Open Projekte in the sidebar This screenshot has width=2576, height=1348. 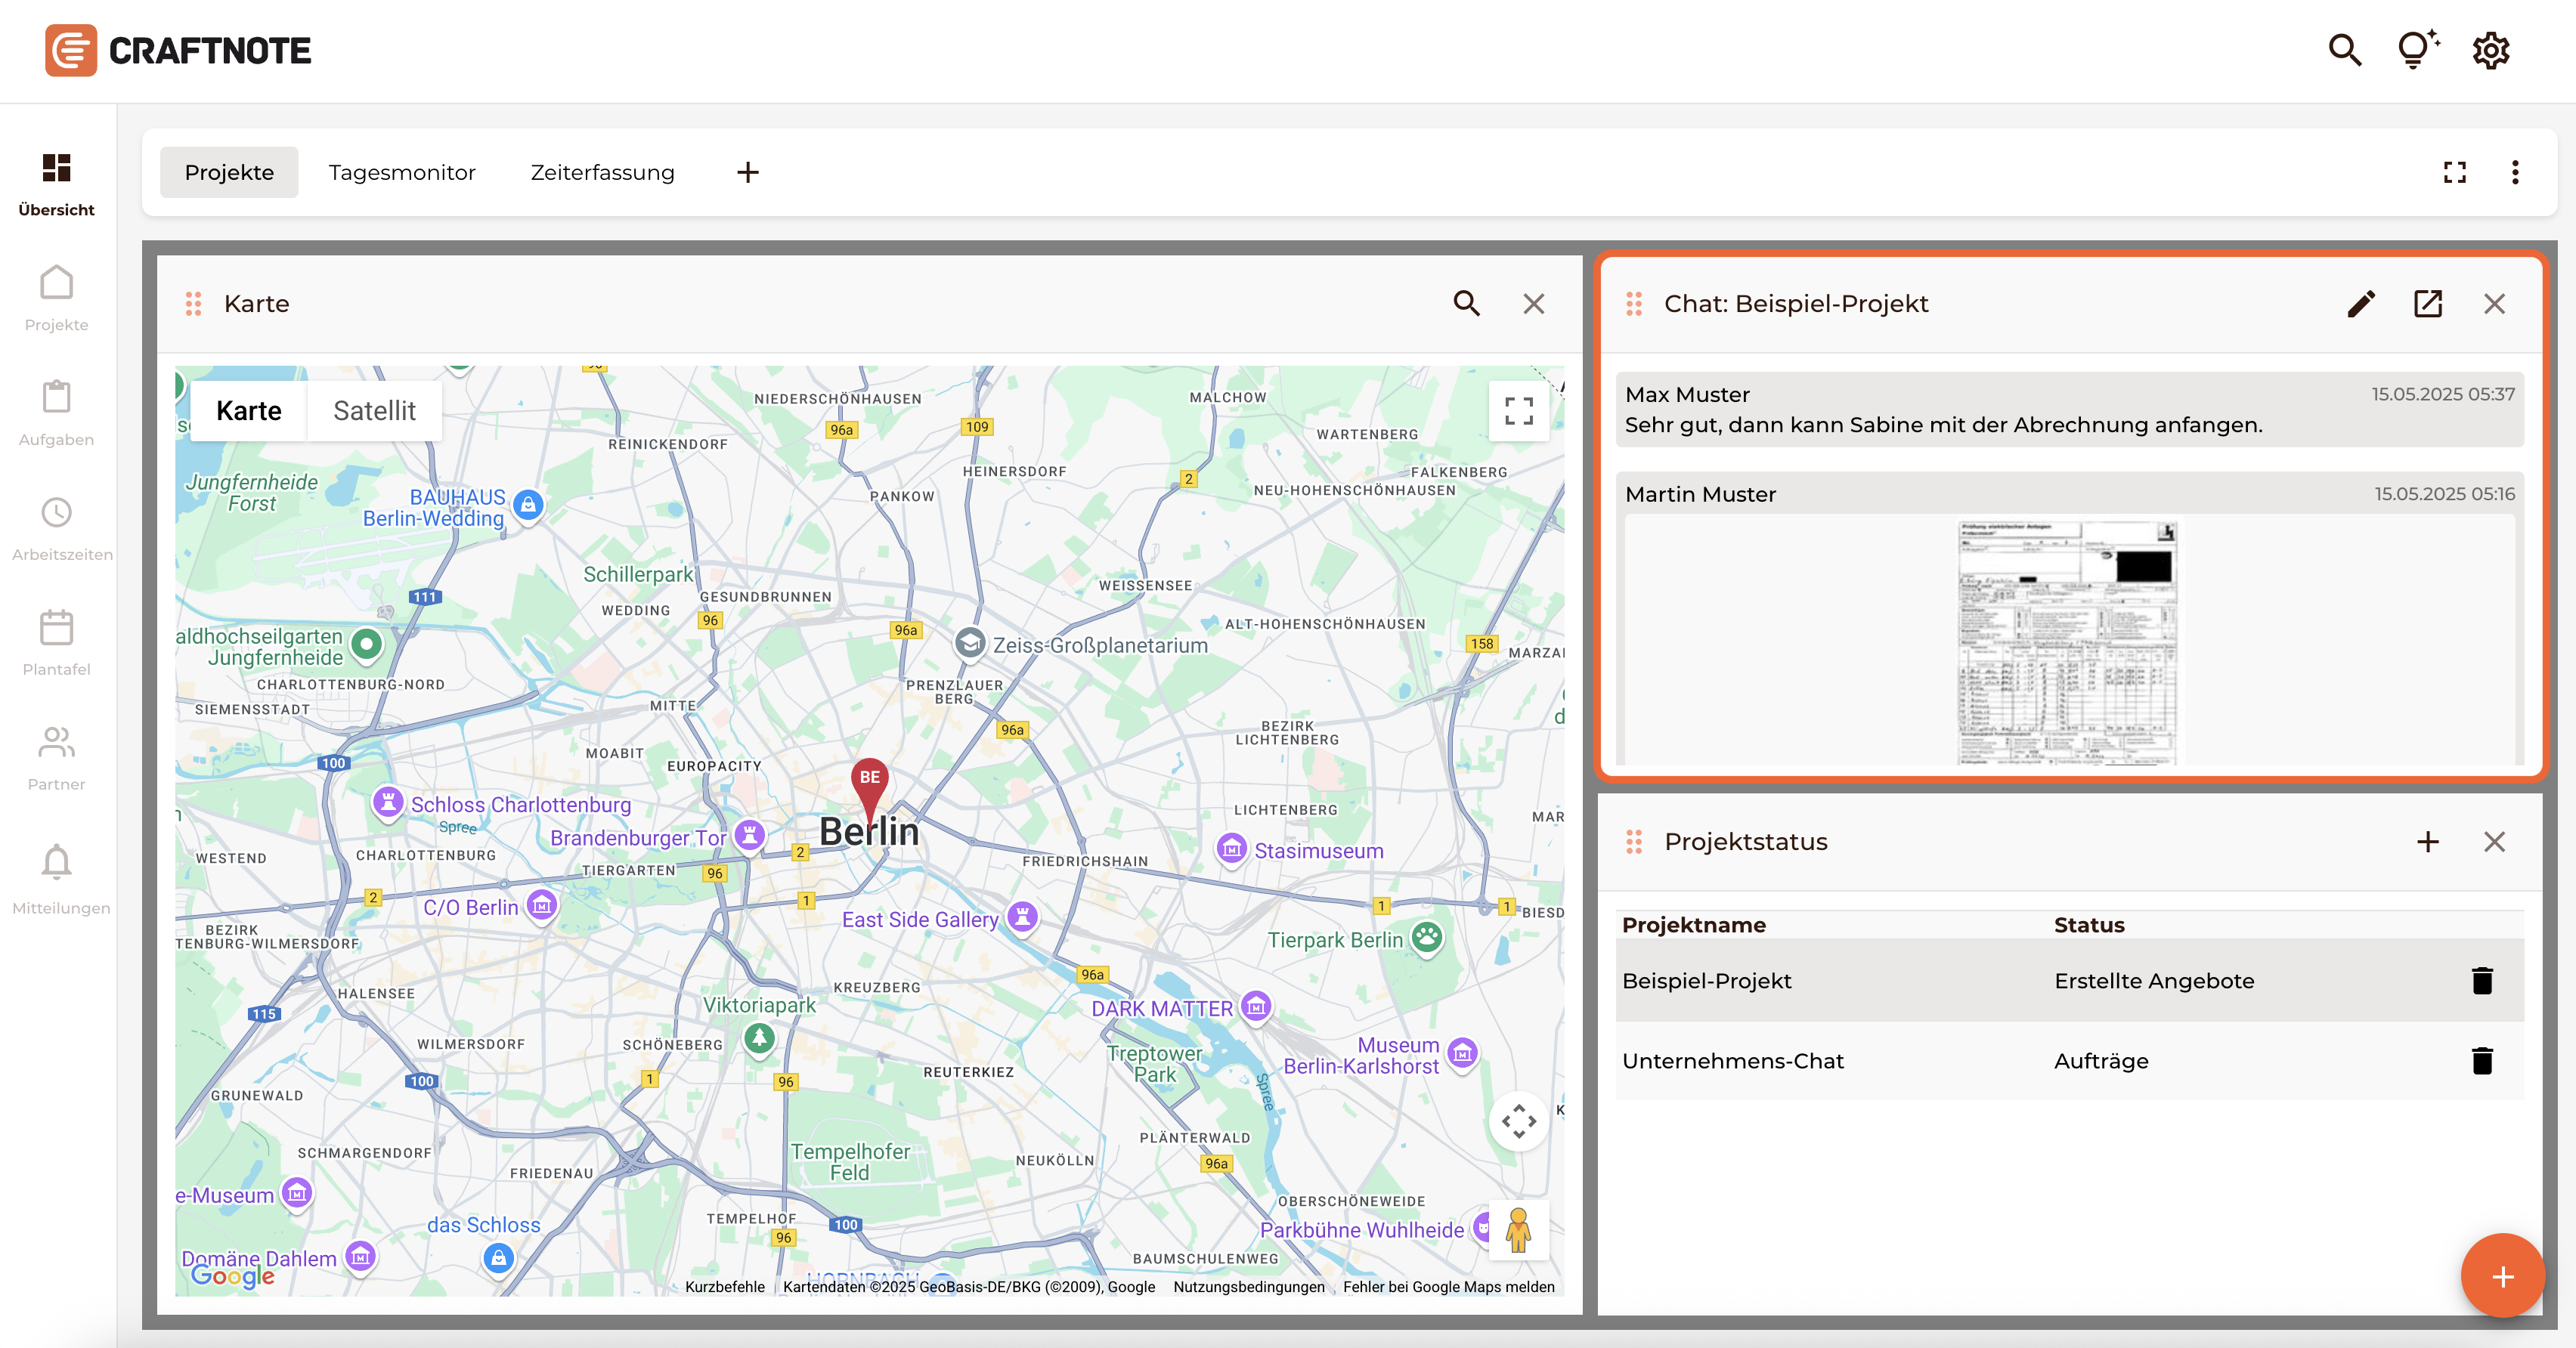click(57, 299)
